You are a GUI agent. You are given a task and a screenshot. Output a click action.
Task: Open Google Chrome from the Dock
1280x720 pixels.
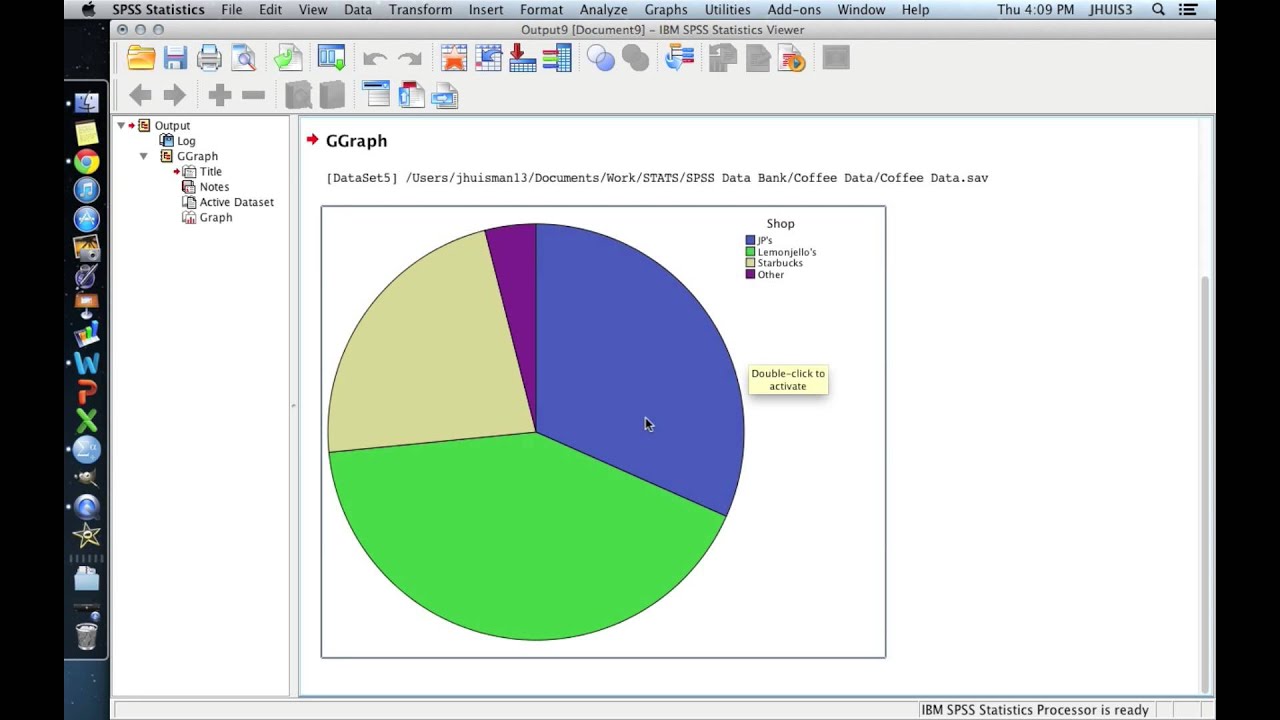pos(87,161)
